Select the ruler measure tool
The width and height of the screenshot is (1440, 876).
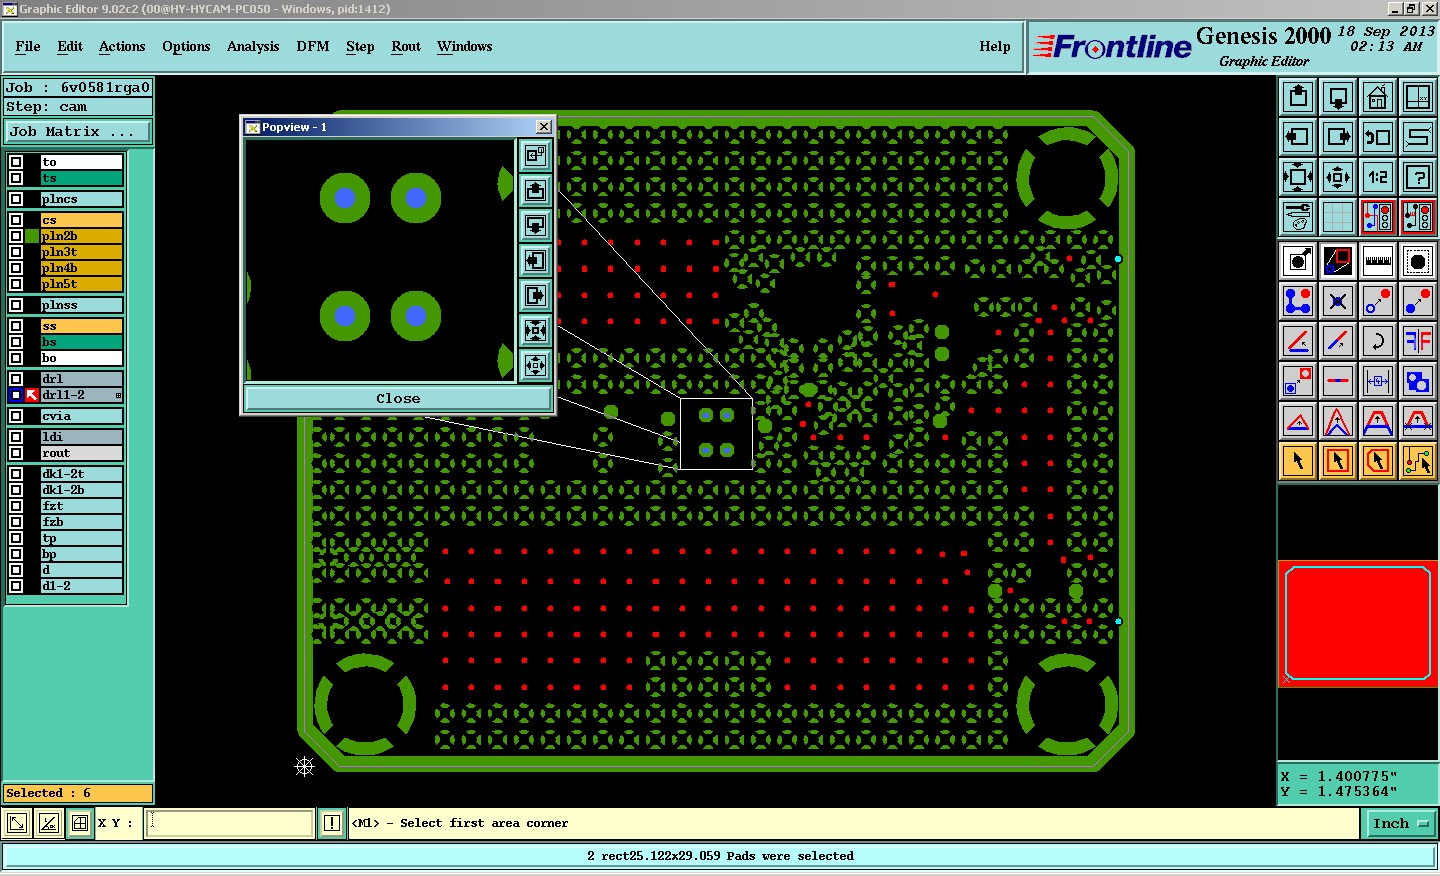[1378, 261]
